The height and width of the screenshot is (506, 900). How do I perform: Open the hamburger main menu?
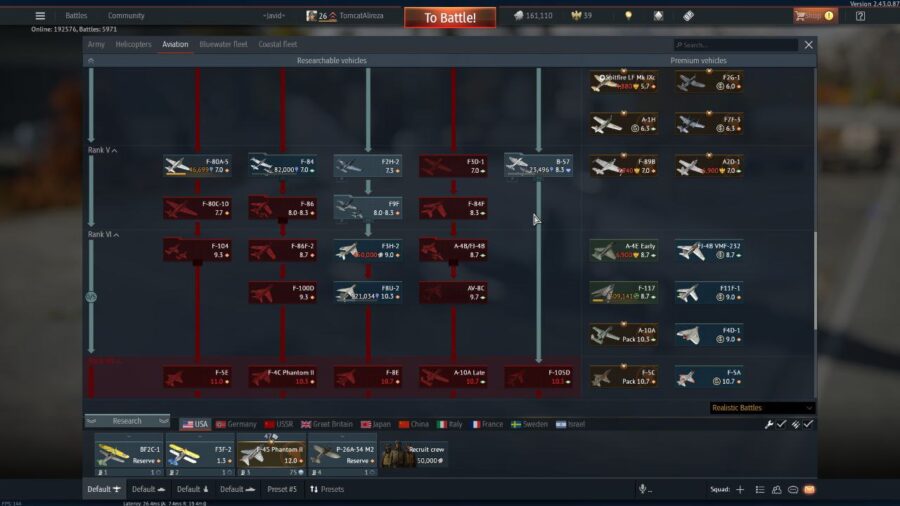click(x=40, y=16)
